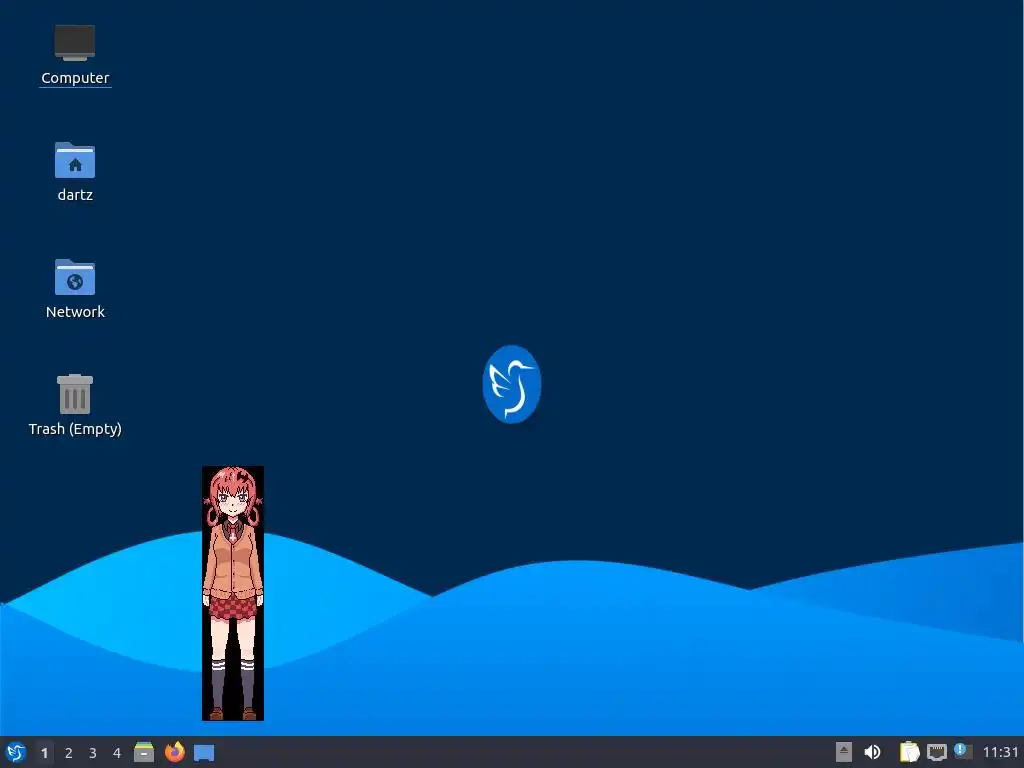Select the "Computer" icon label
This screenshot has height=768, width=1024.
(x=75, y=78)
